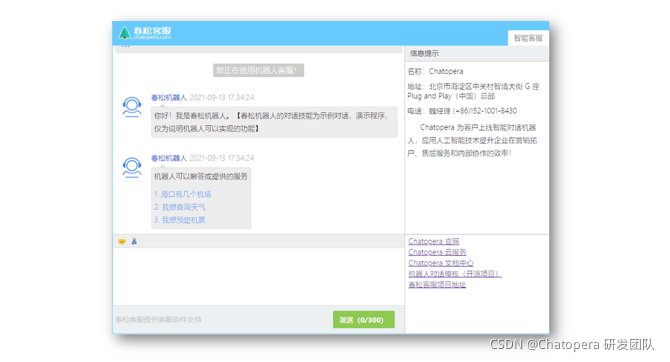Focus the message typing area
670x362 pixels.
(x=259, y=277)
